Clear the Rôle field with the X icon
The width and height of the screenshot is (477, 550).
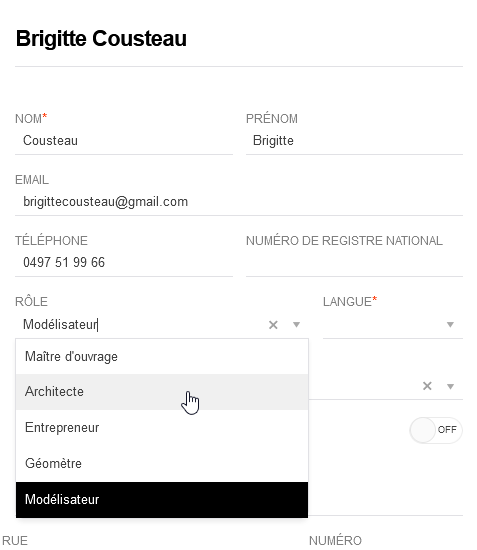(x=273, y=325)
